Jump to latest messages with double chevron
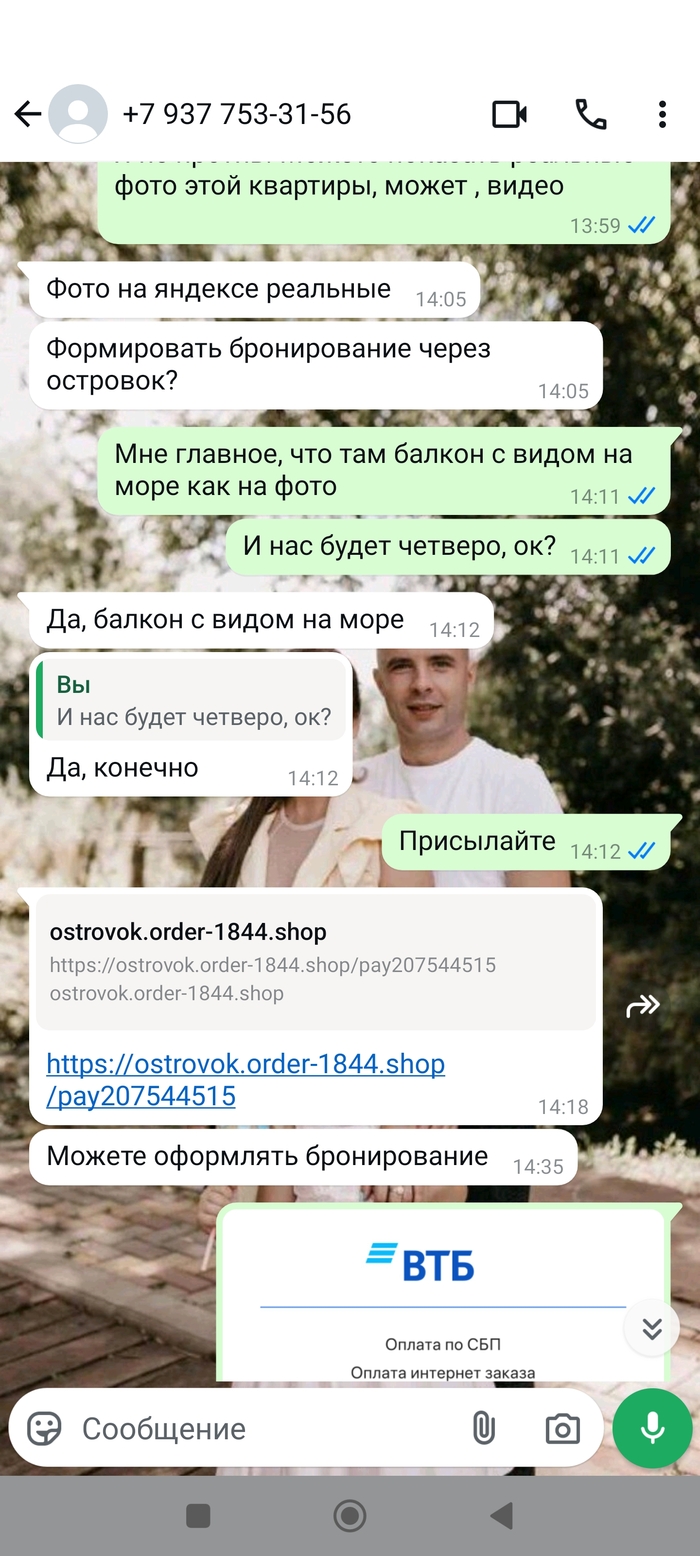 coord(652,1328)
